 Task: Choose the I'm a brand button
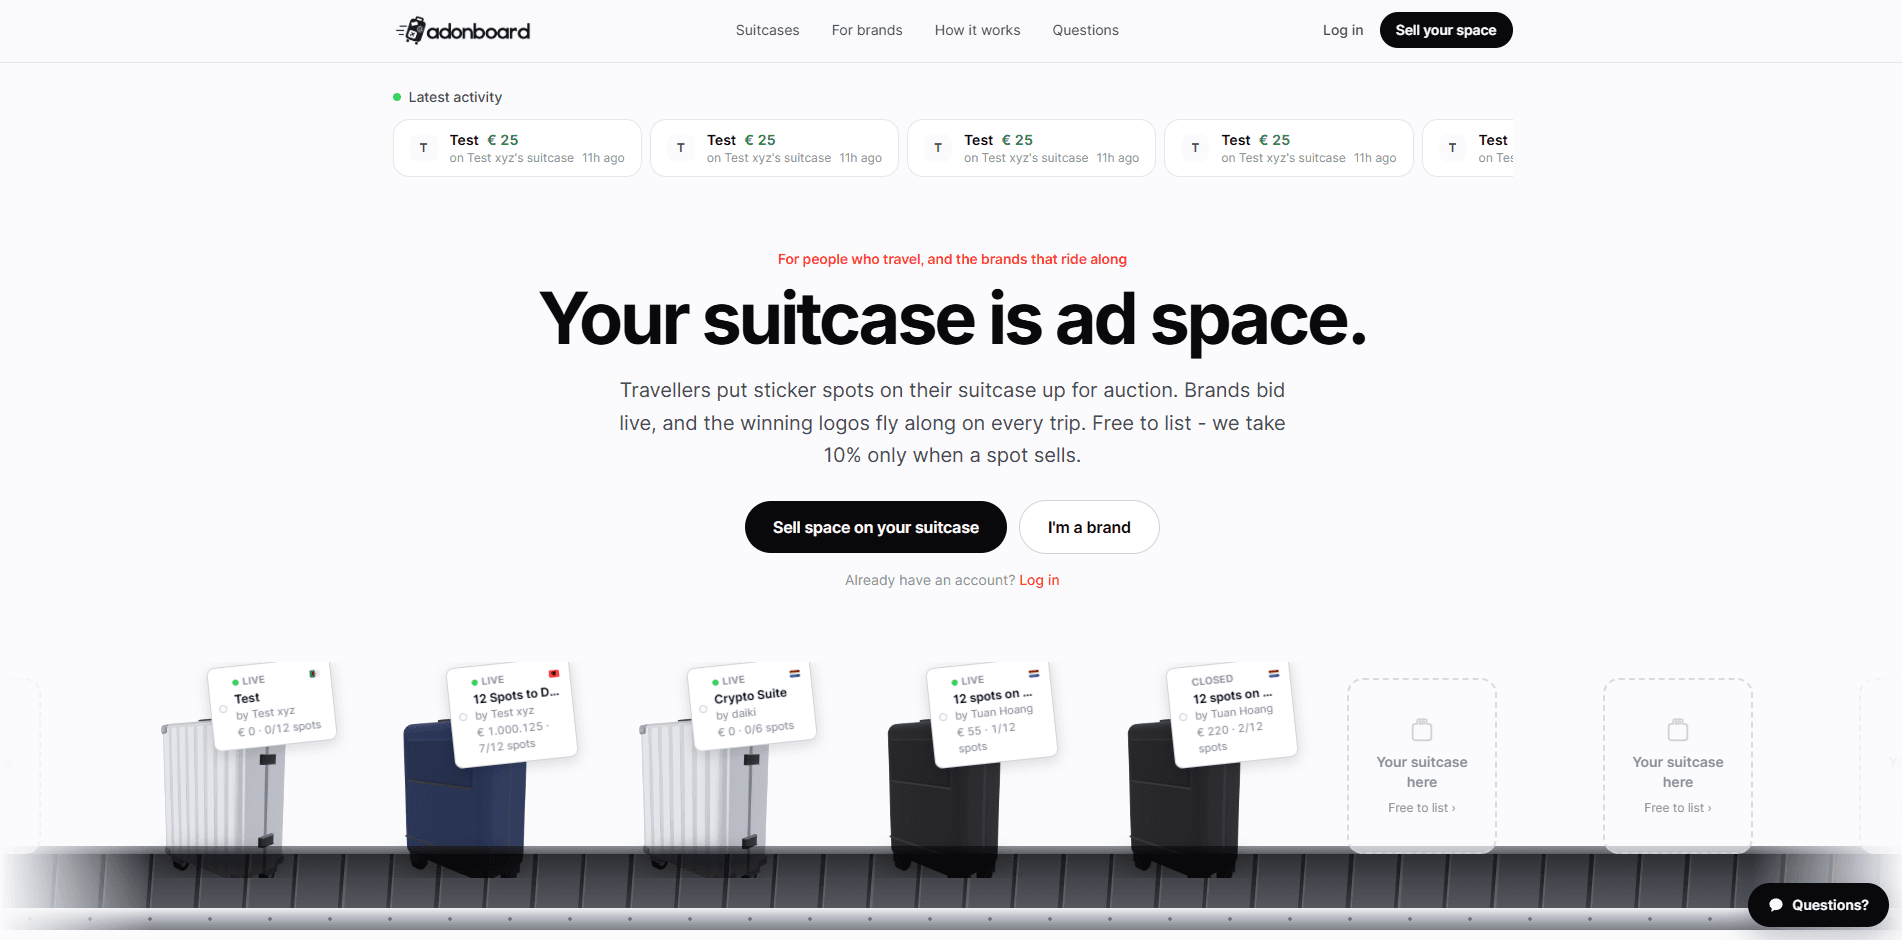pyautogui.click(x=1089, y=527)
